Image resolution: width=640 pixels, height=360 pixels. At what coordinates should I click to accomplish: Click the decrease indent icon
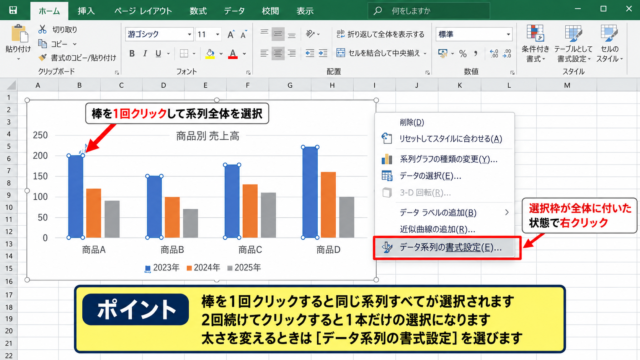(x=310, y=53)
